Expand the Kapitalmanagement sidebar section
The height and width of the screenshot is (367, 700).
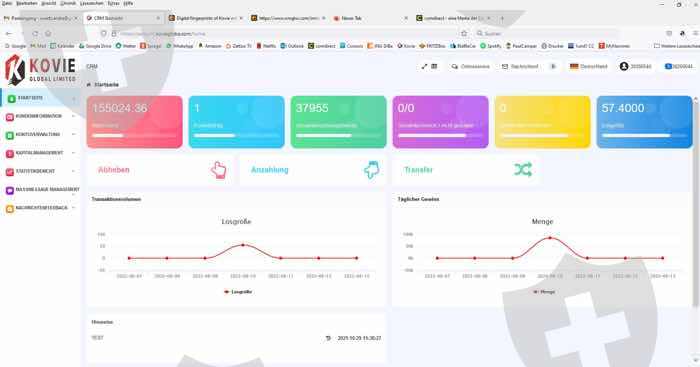click(x=41, y=153)
